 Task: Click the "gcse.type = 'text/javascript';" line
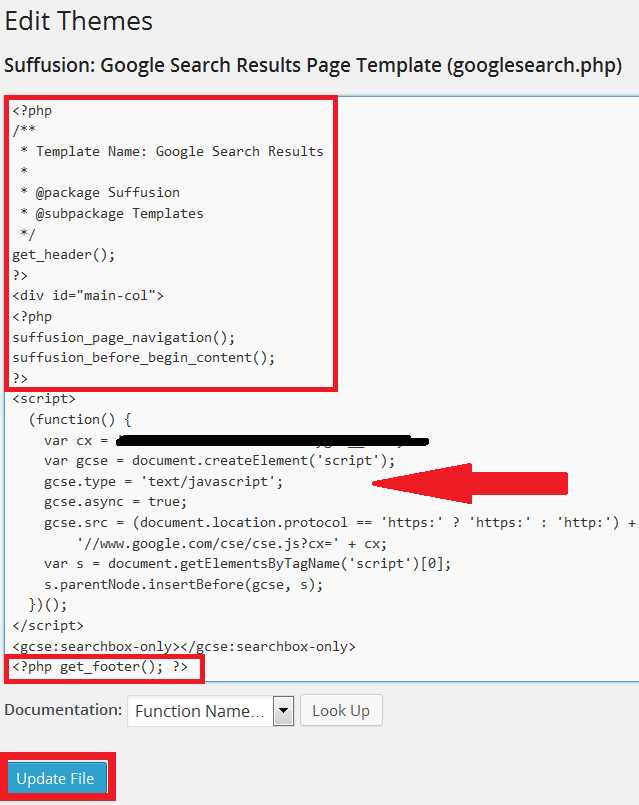[x=163, y=482]
